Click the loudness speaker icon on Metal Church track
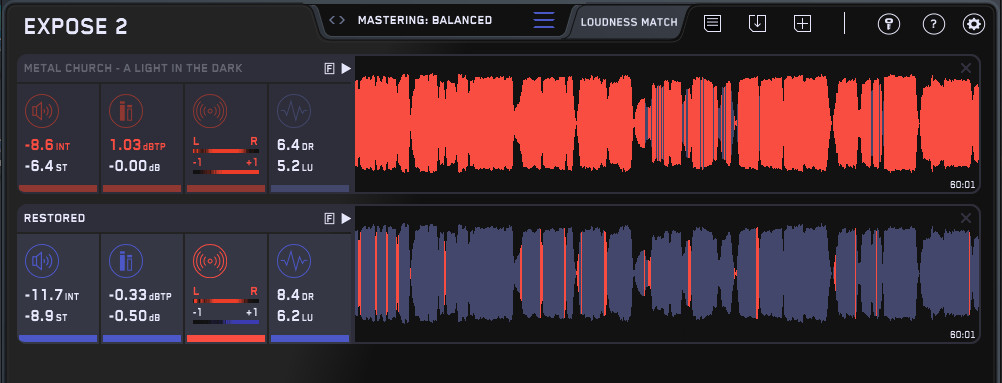Viewport: 1002px width, 383px height. [42, 111]
